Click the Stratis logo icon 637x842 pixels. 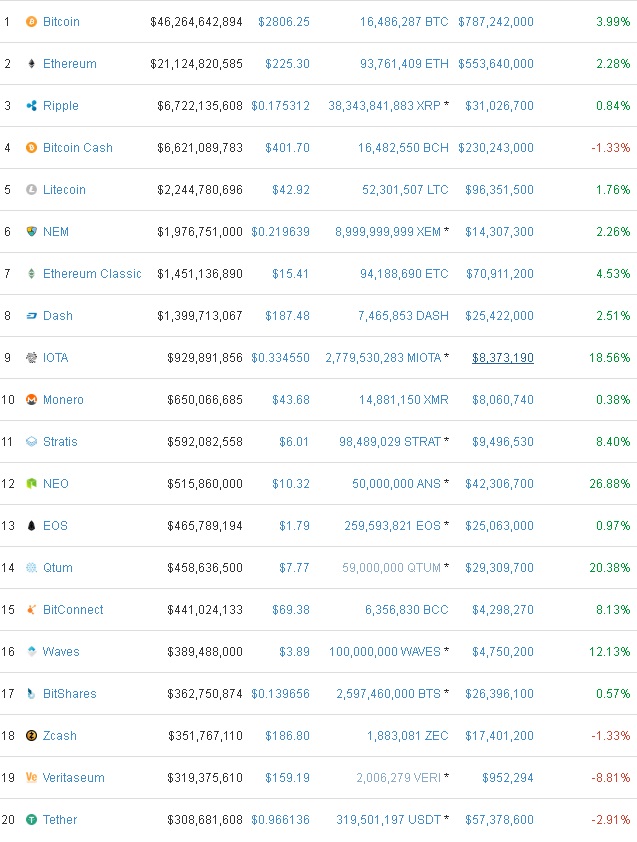pyautogui.click(x=31, y=441)
